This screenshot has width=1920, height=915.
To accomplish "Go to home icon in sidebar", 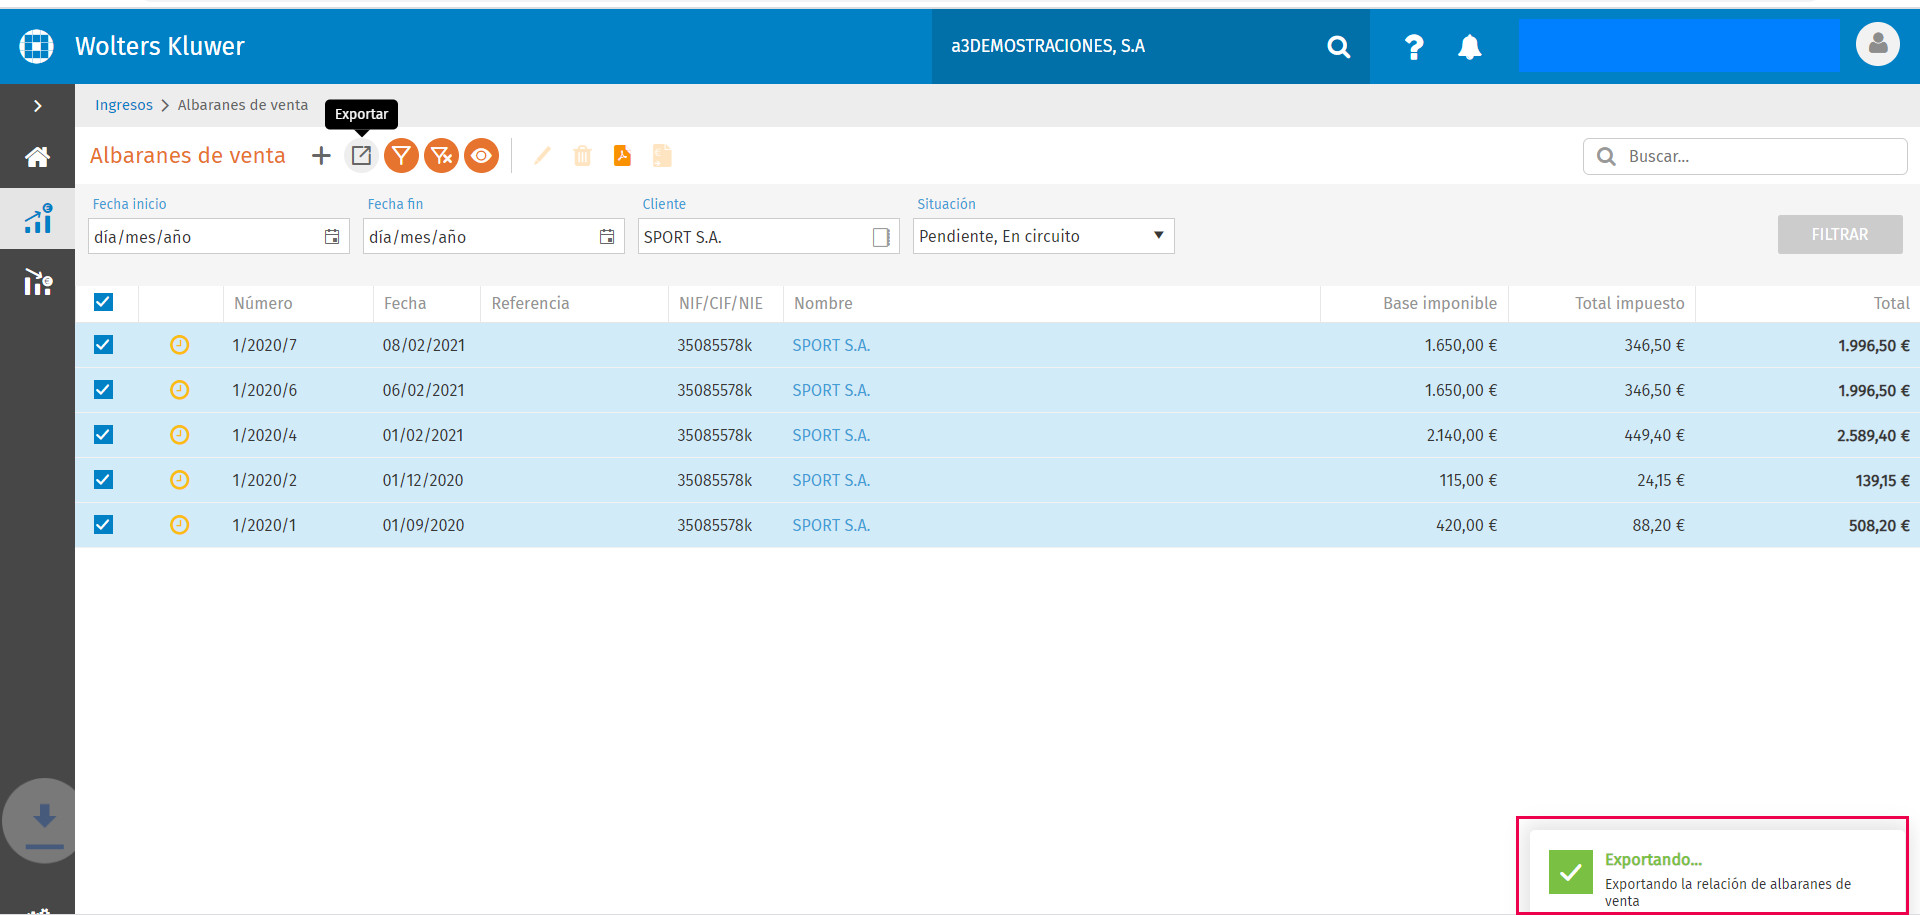I will coord(37,157).
